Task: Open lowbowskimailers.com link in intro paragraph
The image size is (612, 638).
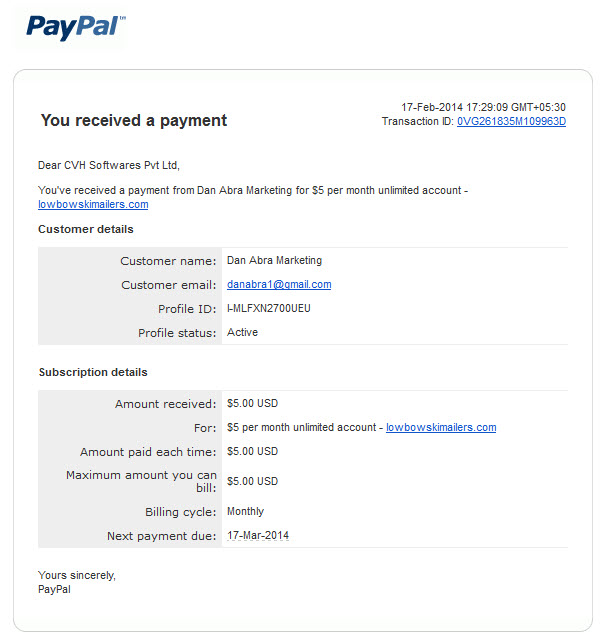Action: pos(93,204)
